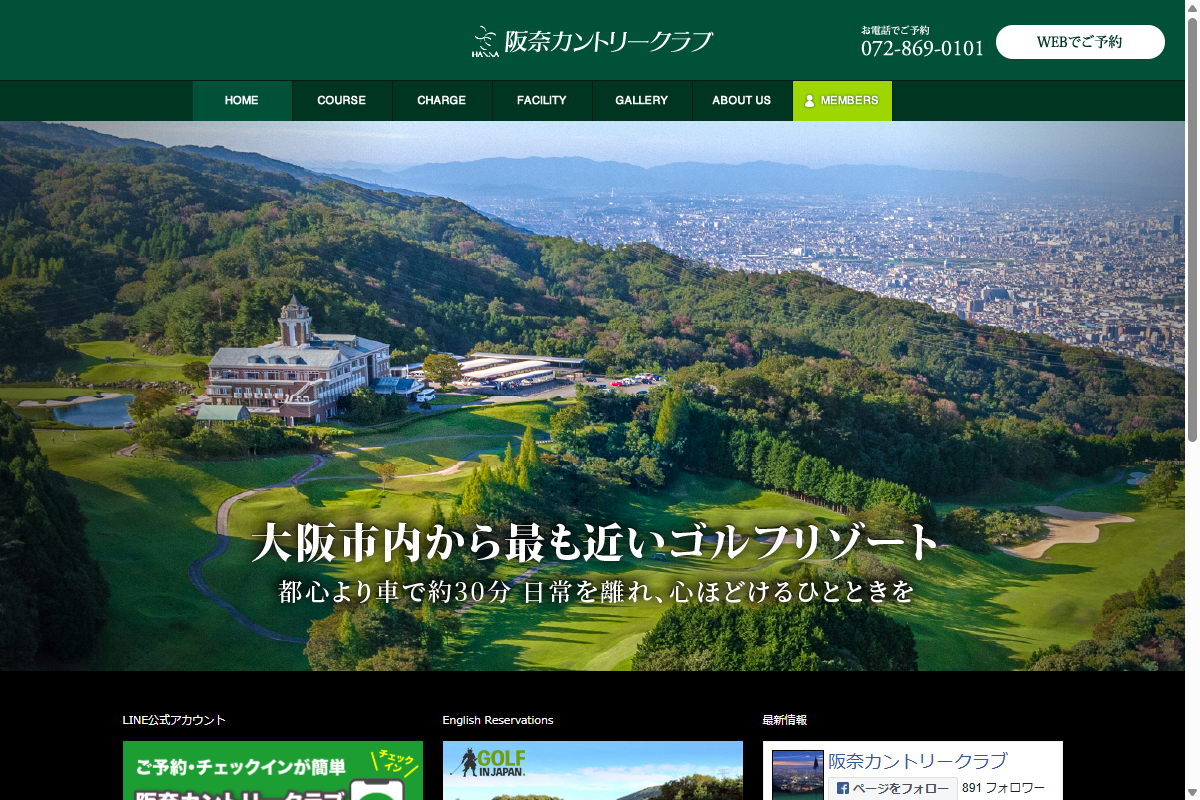Image resolution: width=1200 pixels, height=800 pixels.
Task: Open the green MEMBERS tab
Action: (842, 101)
